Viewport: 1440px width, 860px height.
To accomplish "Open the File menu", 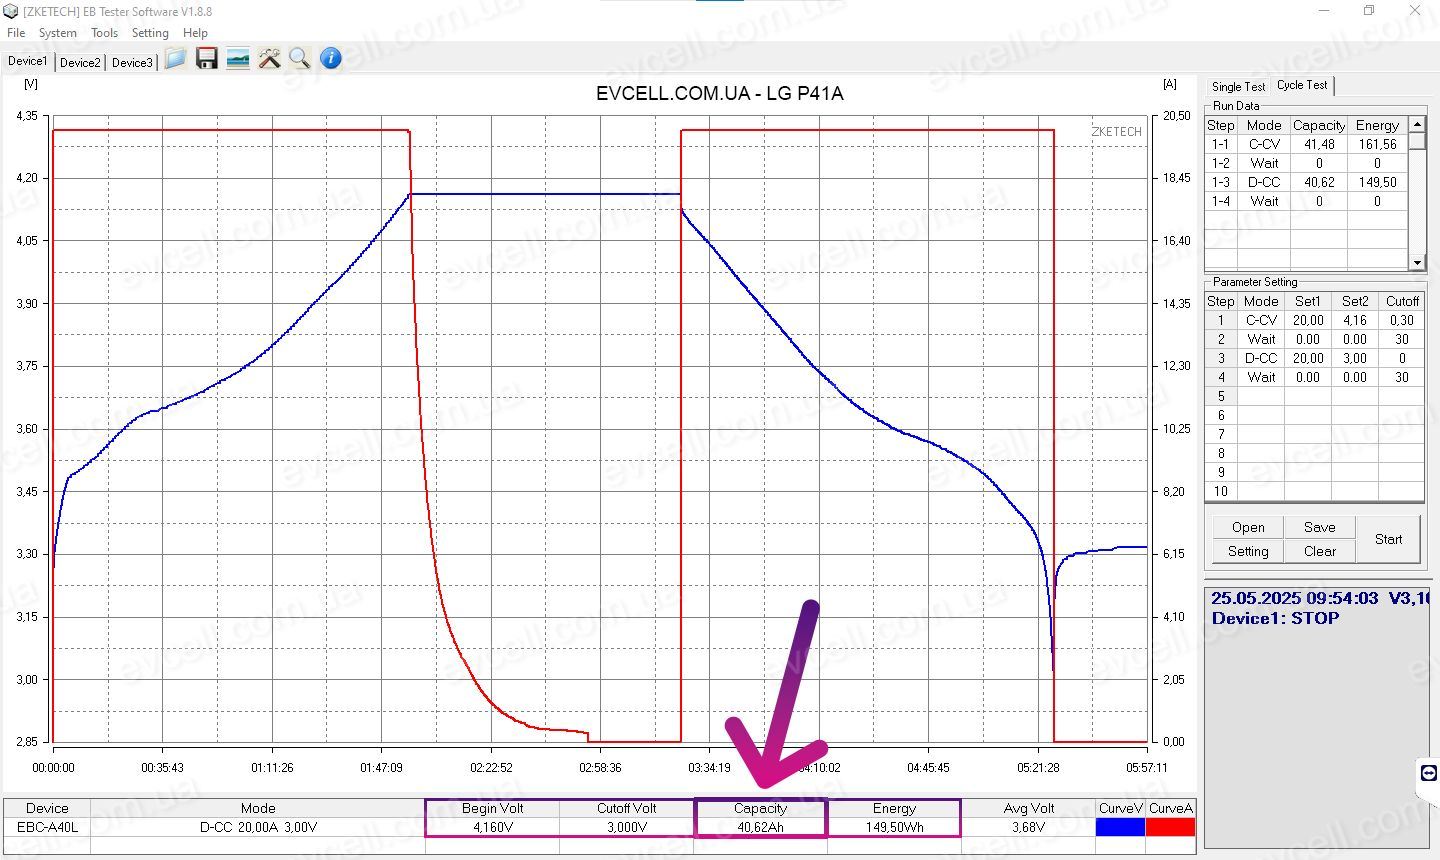I will [x=16, y=33].
